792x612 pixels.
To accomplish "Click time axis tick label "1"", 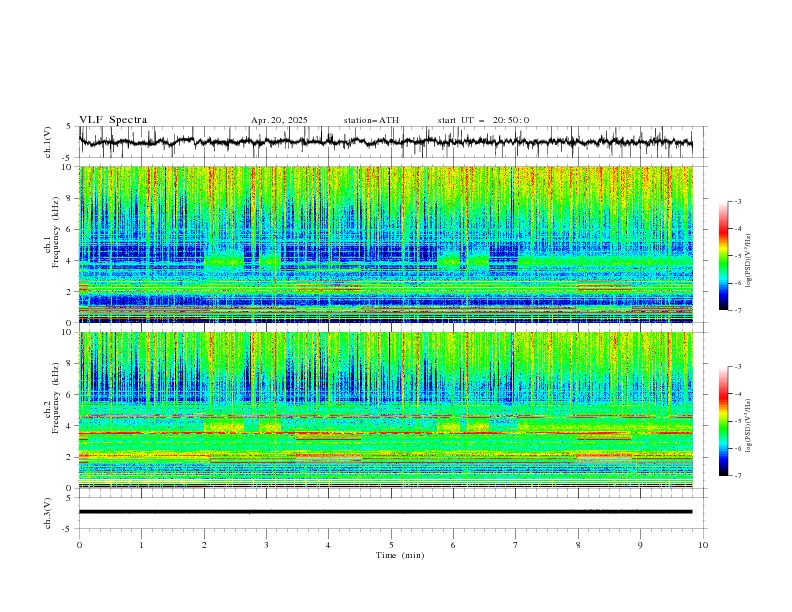I will [141, 545].
